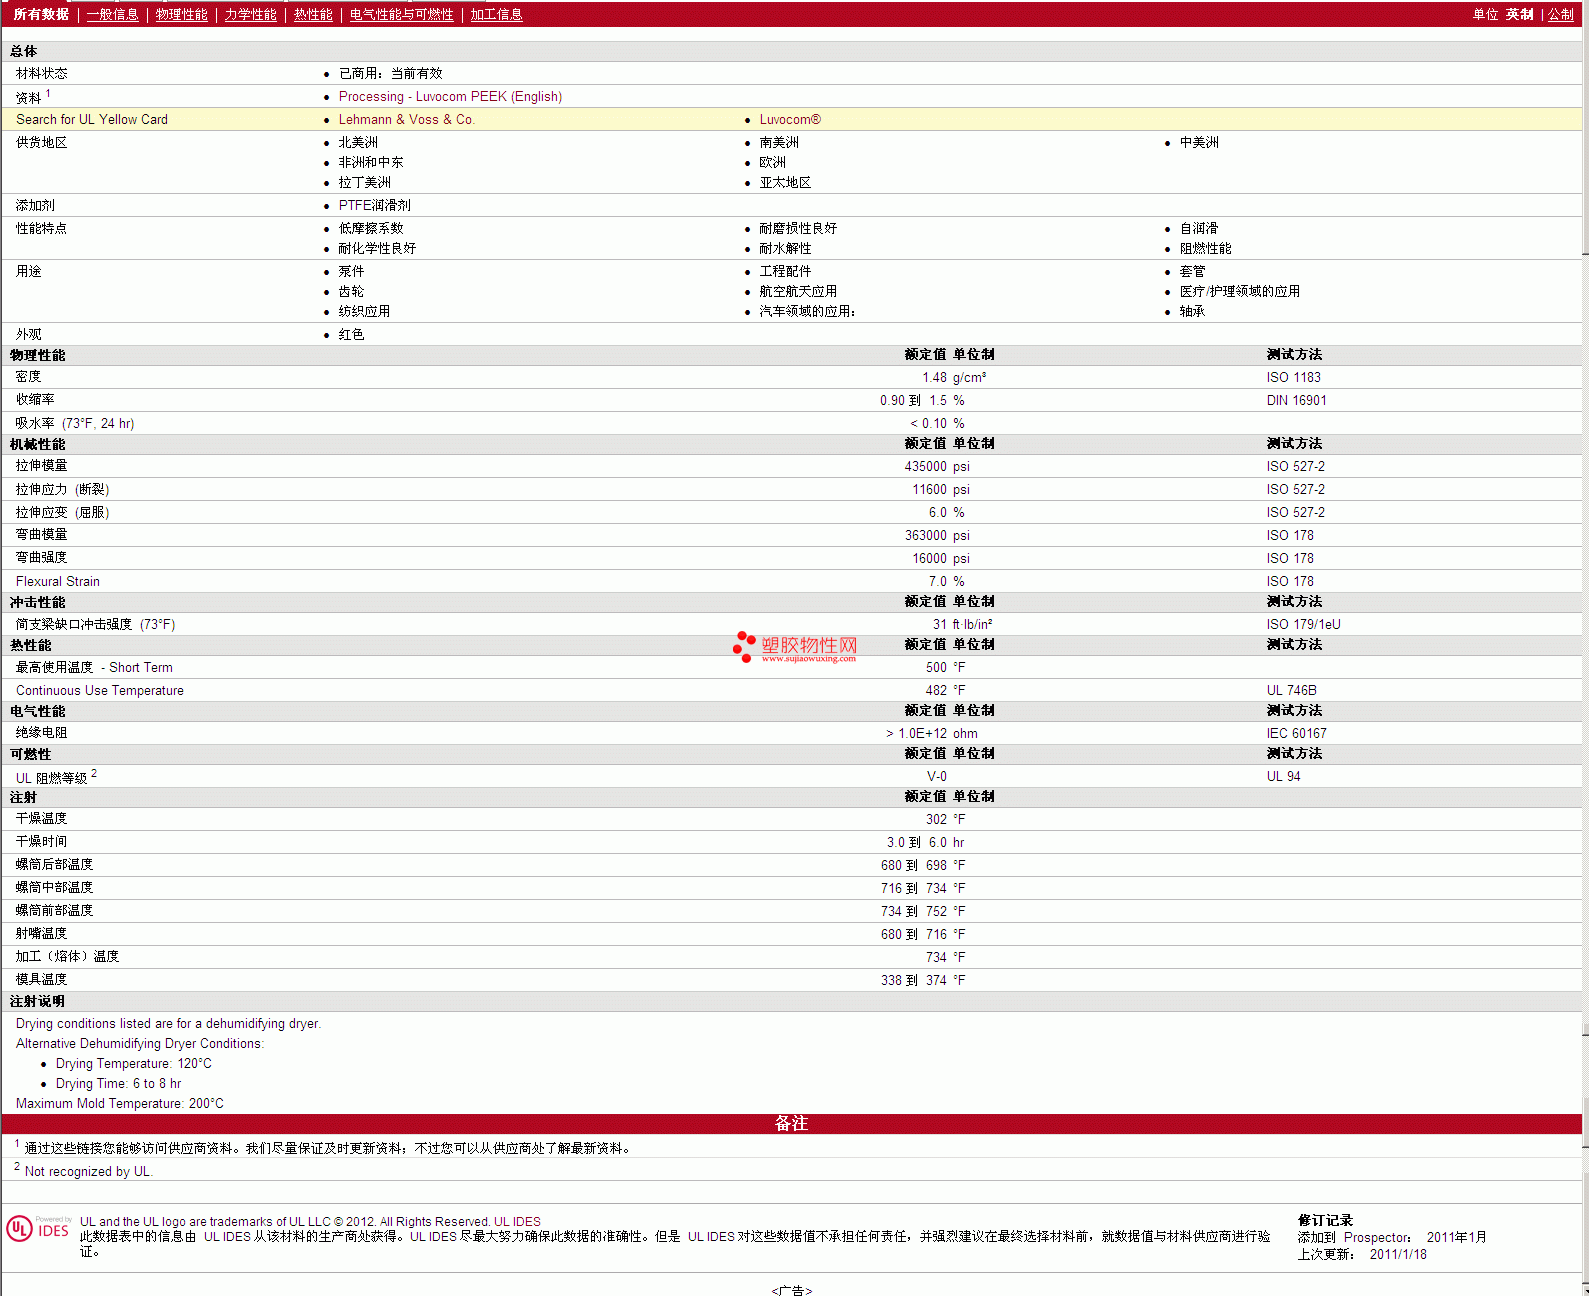This screenshot has height=1296, width=1589.
Task: Click Continuous Use Temperature row label
Action: click(x=100, y=690)
